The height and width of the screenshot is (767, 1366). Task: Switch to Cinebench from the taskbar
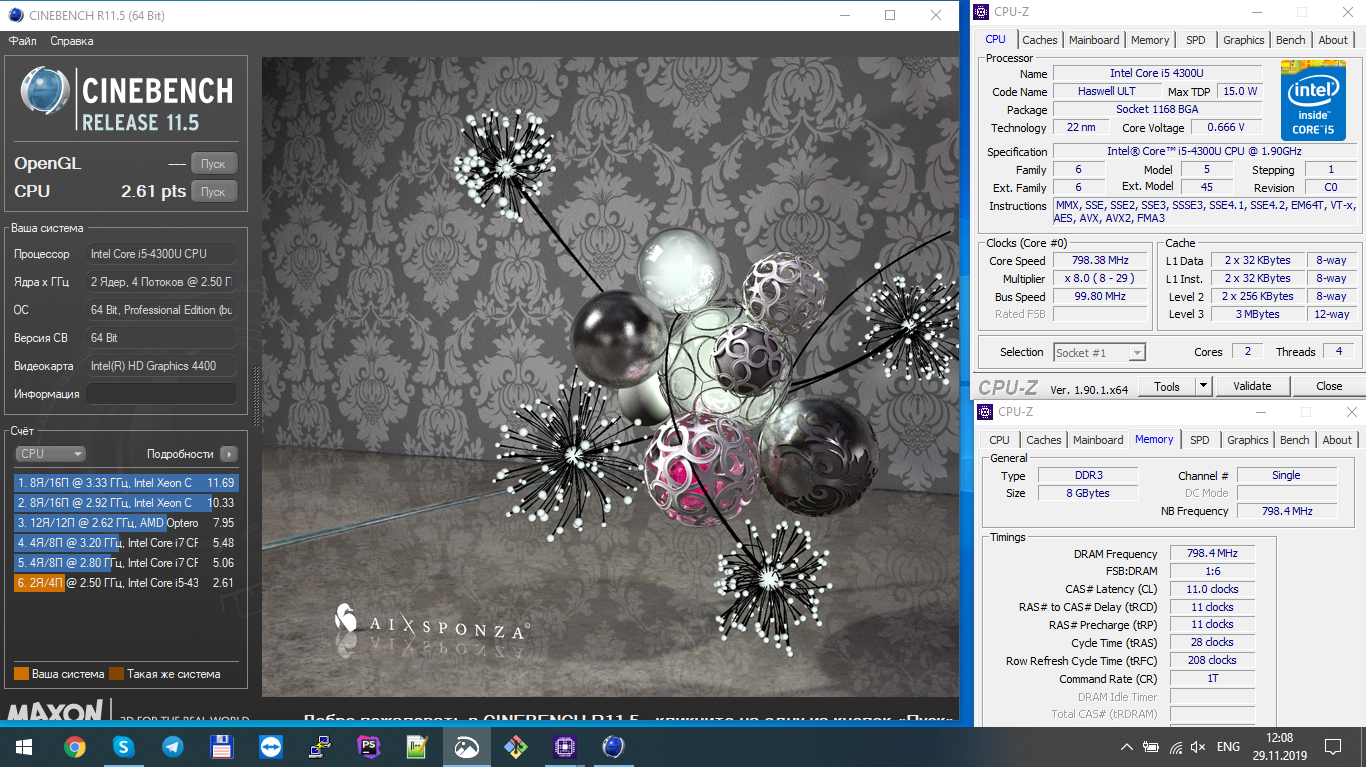[x=613, y=746]
